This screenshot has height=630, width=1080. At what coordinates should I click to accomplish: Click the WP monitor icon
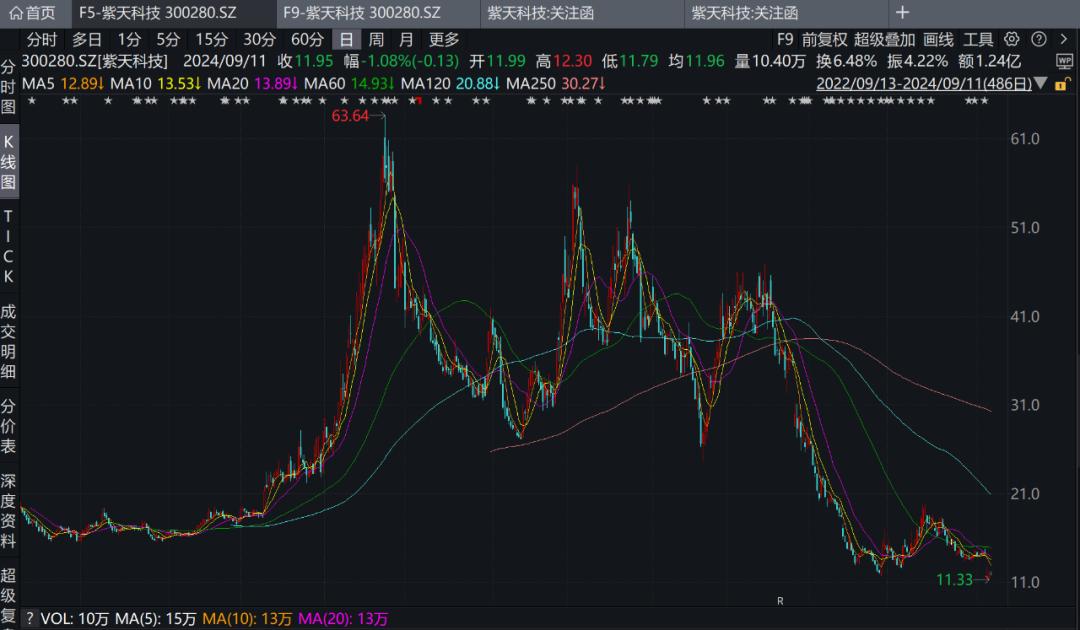[x=1064, y=61]
